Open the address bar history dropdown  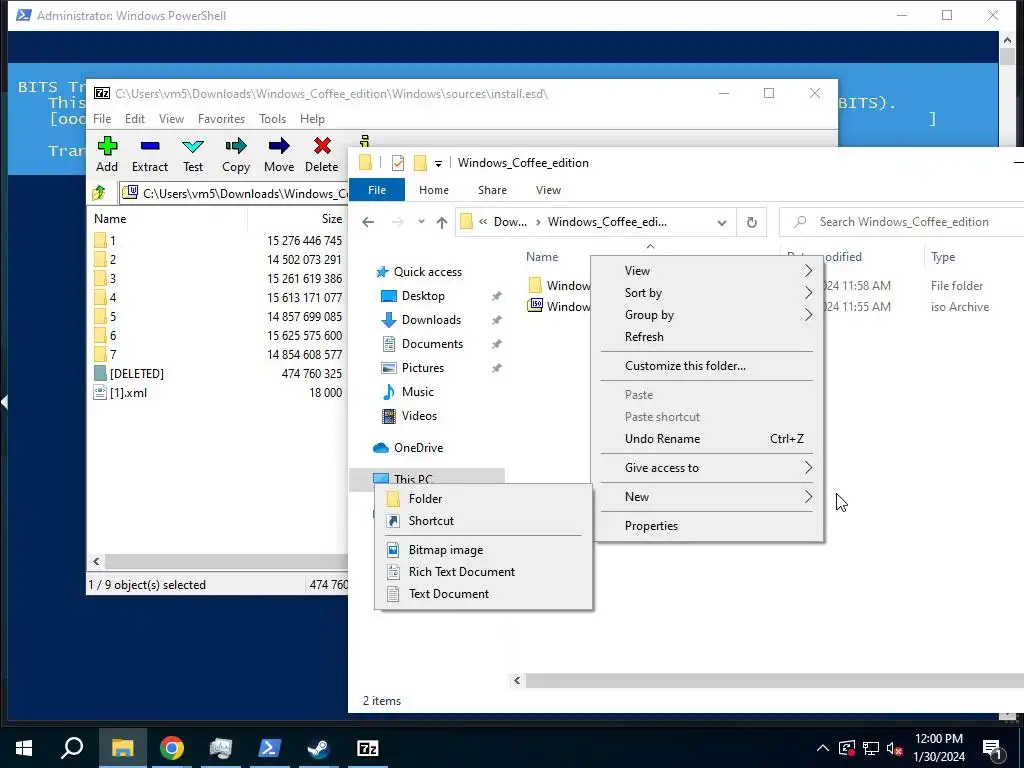[x=722, y=222]
